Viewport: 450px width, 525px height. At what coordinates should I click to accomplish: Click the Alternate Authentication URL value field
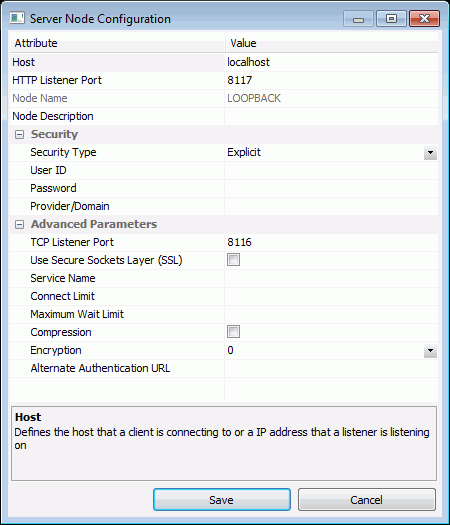coord(331,368)
